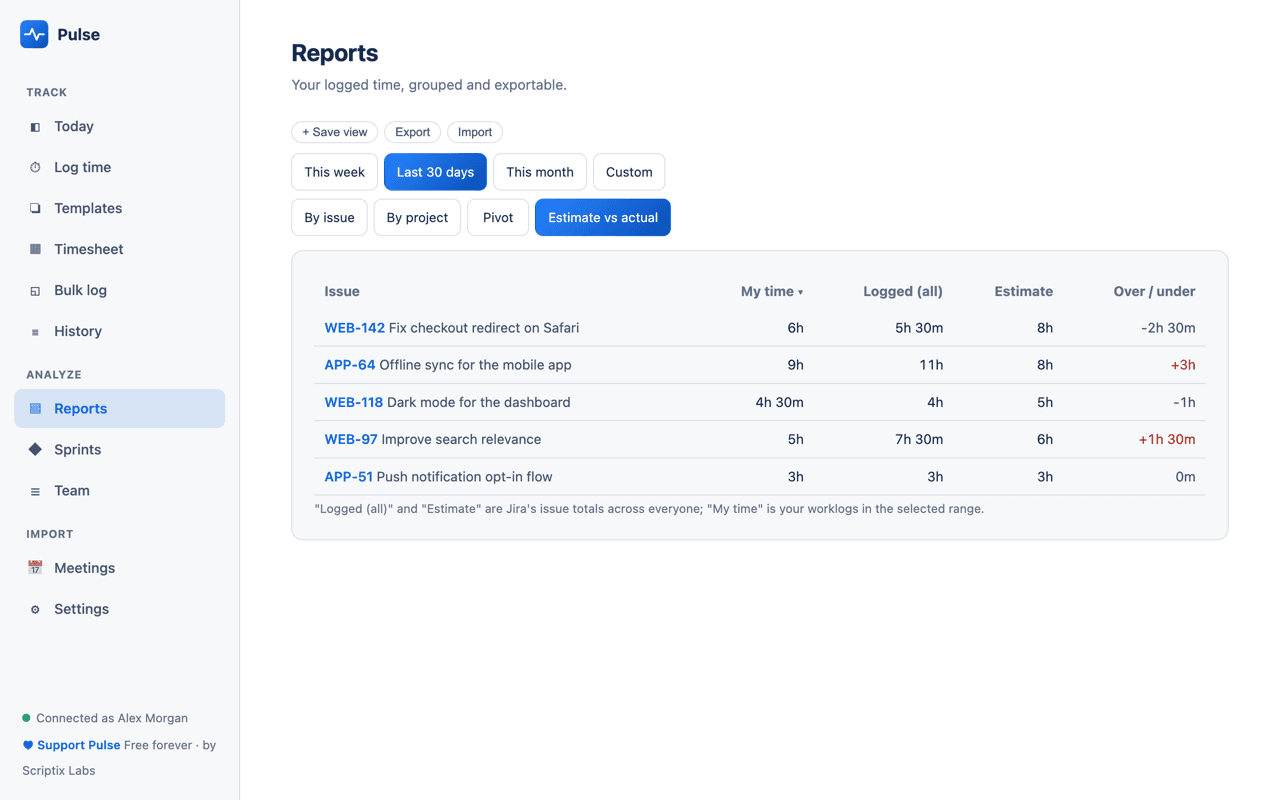Click the Reports sidebar icon
Screen dimensions: 1280x800
(35, 409)
